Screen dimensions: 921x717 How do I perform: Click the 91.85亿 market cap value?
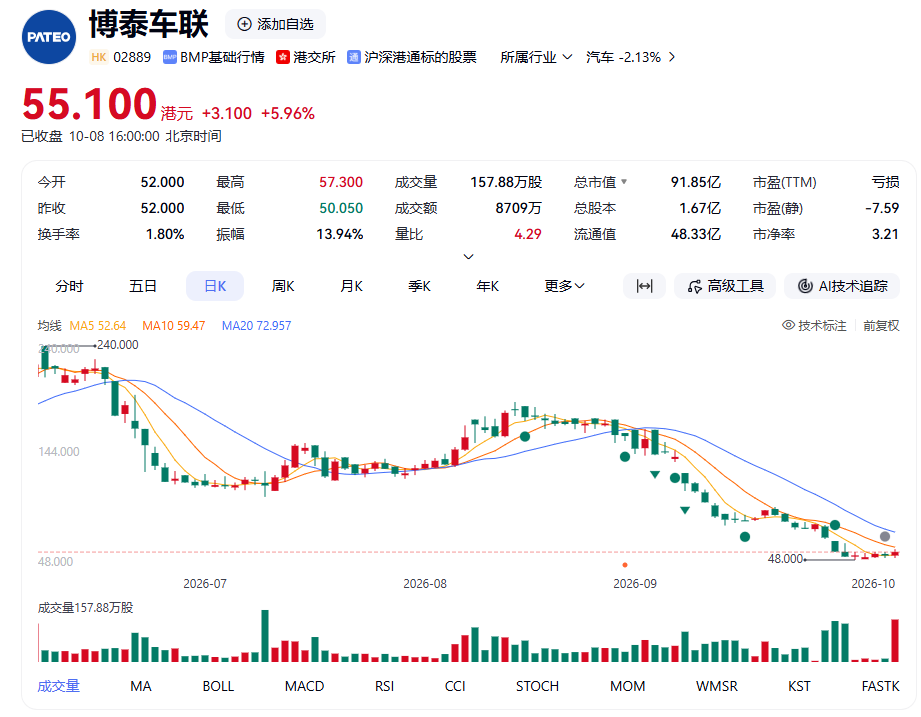[695, 182]
